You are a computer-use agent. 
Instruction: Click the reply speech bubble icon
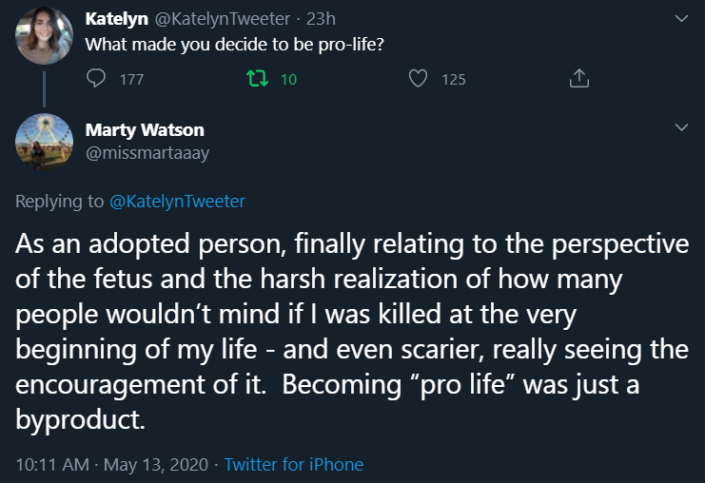pyautogui.click(x=97, y=79)
